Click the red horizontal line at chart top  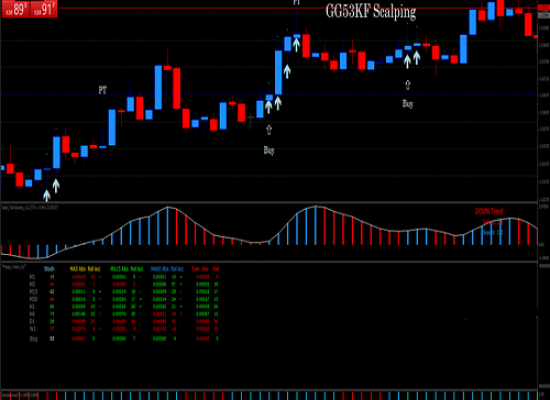pos(269,8)
